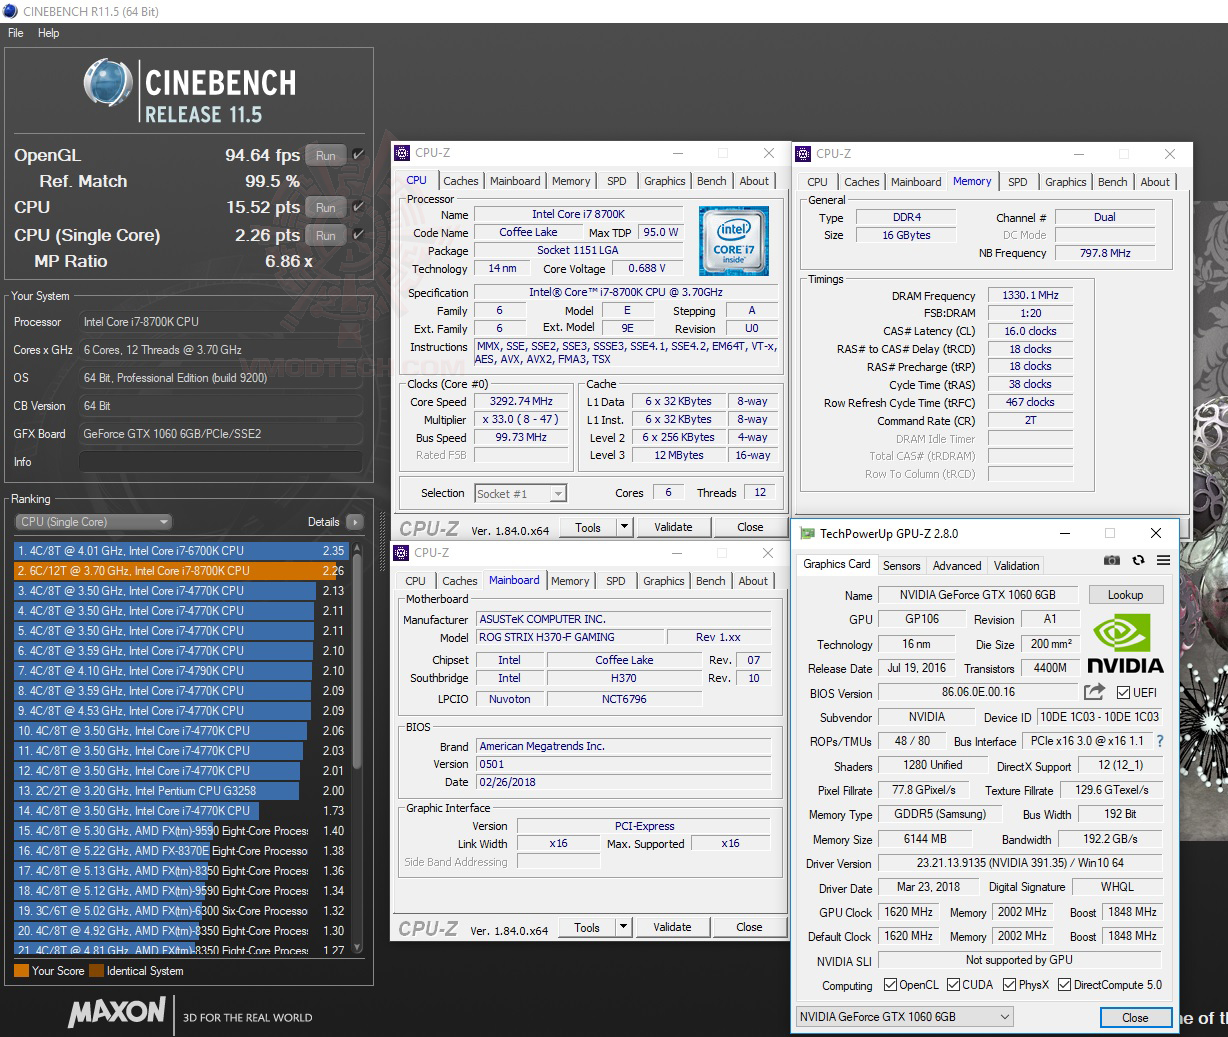Image resolution: width=1228 pixels, height=1037 pixels.
Task: Toggle the CPU (Single Core) test checkbox
Action: pyautogui.click(x=358, y=235)
